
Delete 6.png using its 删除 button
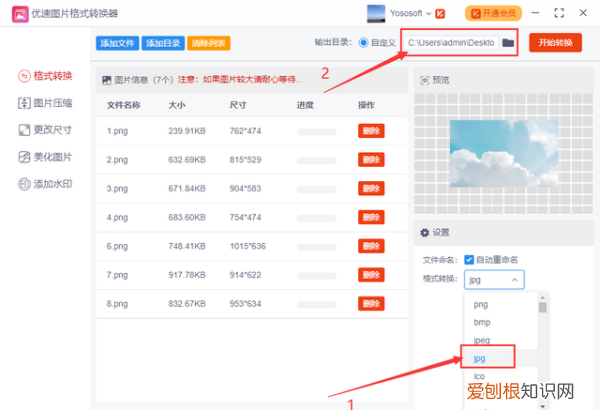coord(371,246)
